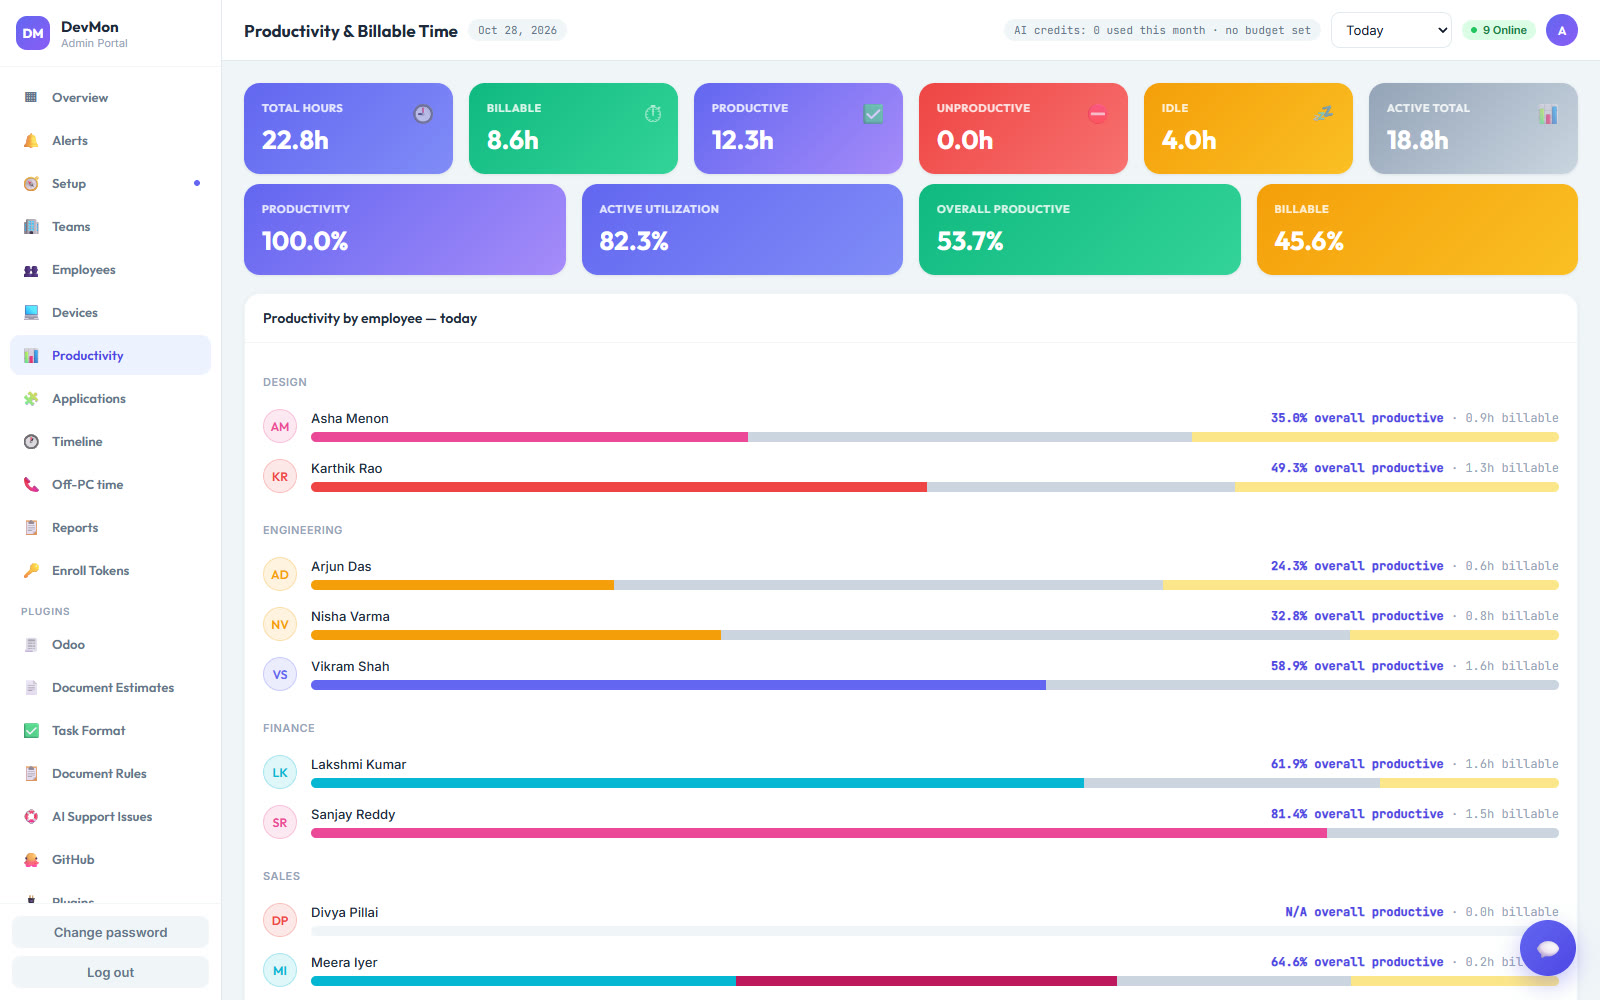Click the 9 Online status badge
1600x1000 pixels.
1499,30
